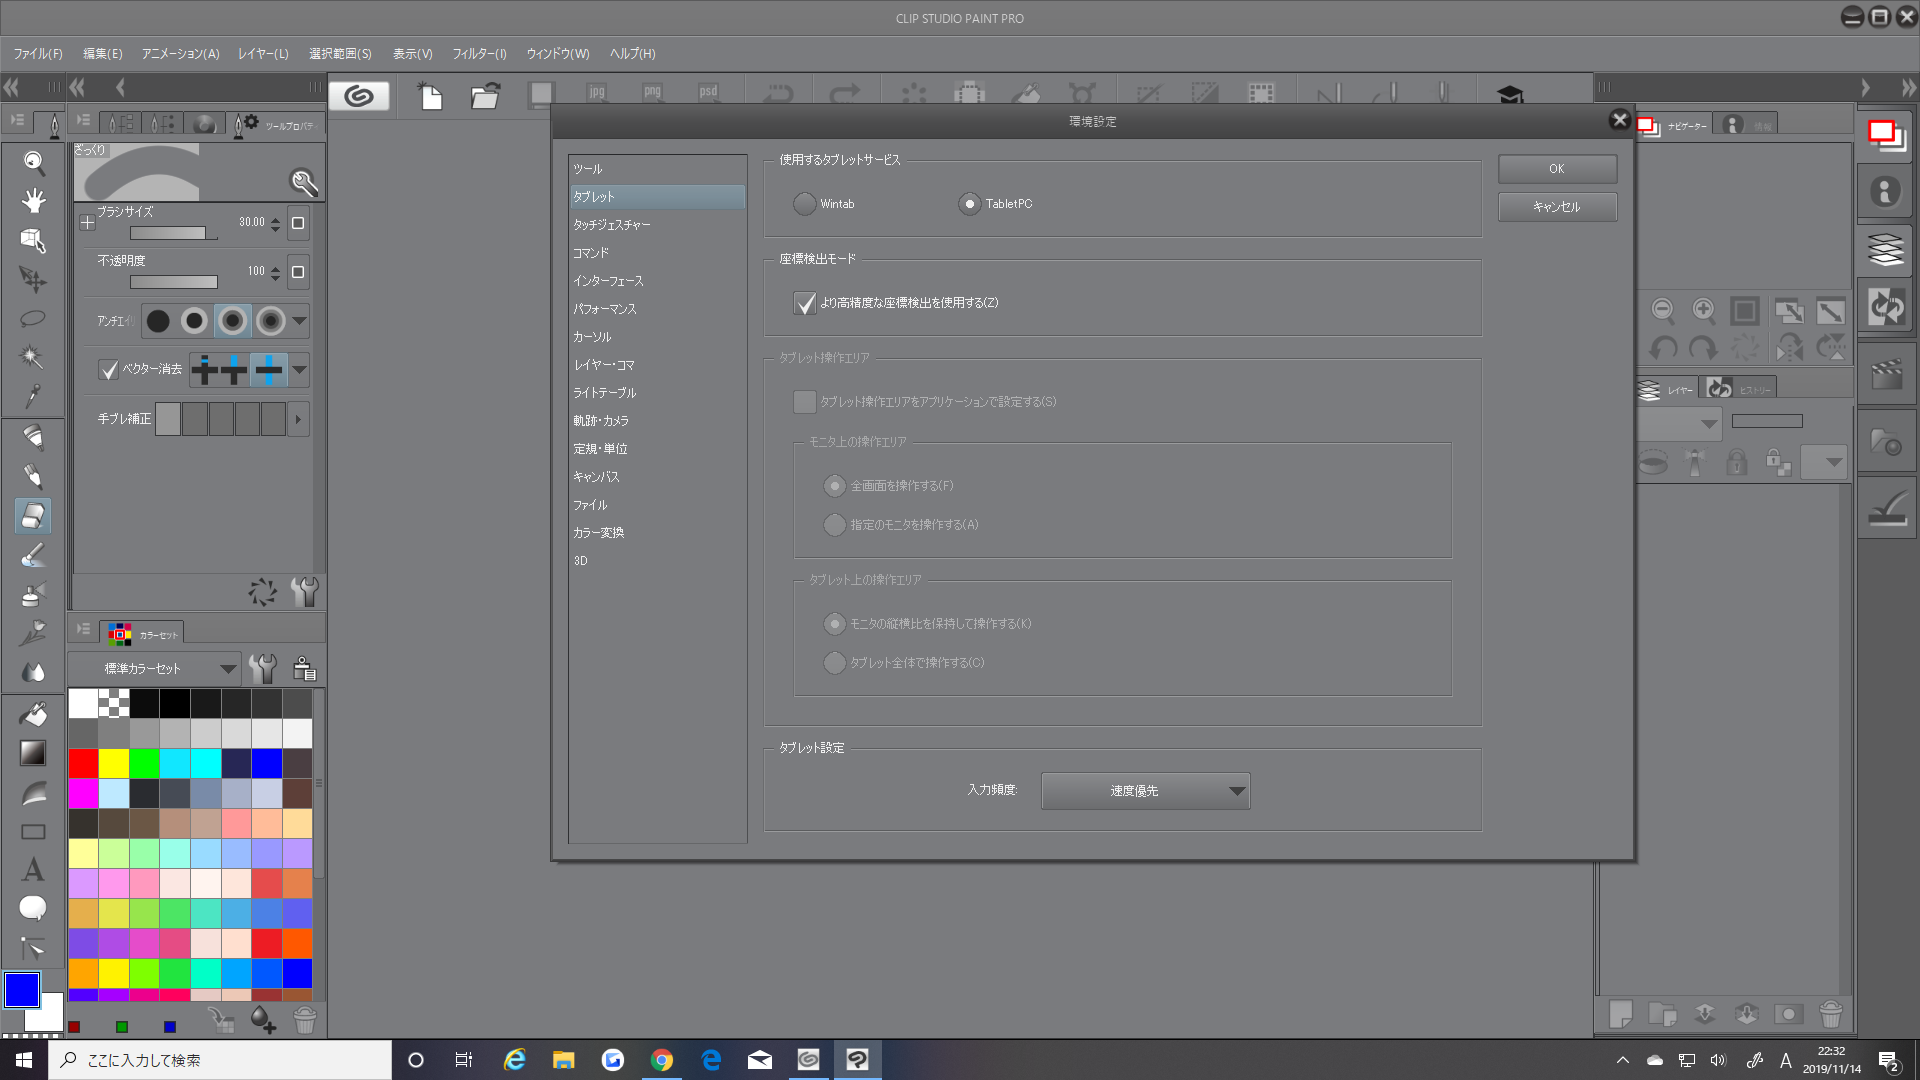Screen dimensions: 1920x1080
Task: Select the Balloon speech bubble tool
Action: [33, 908]
